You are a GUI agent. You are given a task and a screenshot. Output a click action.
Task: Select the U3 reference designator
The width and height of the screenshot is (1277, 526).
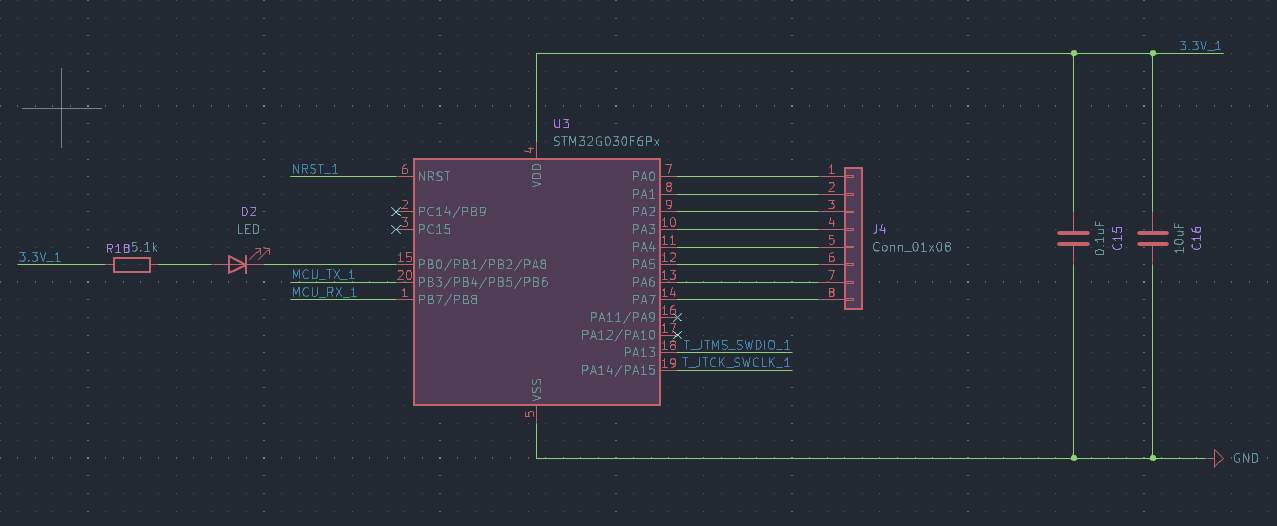click(562, 124)
